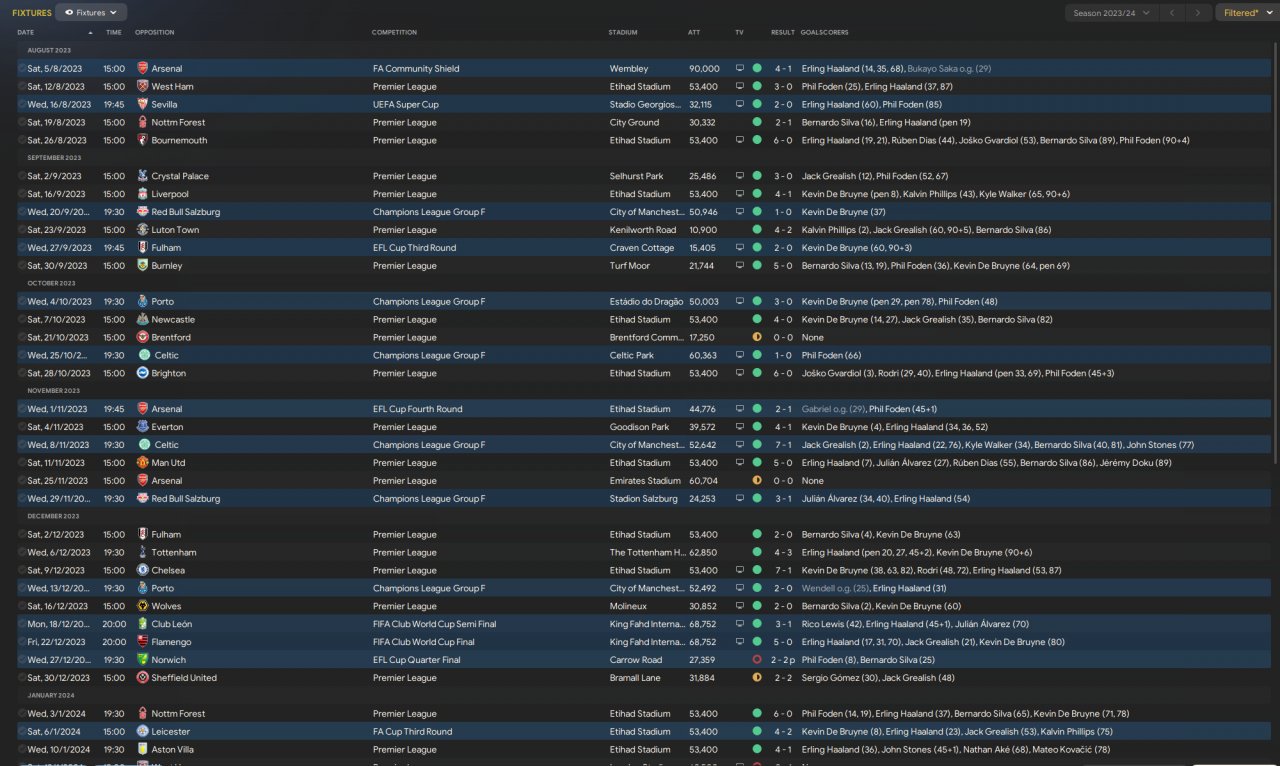Open the Luton Town opposition link
This screenshot has height=766, width=1280.
[x=175, y=230]
